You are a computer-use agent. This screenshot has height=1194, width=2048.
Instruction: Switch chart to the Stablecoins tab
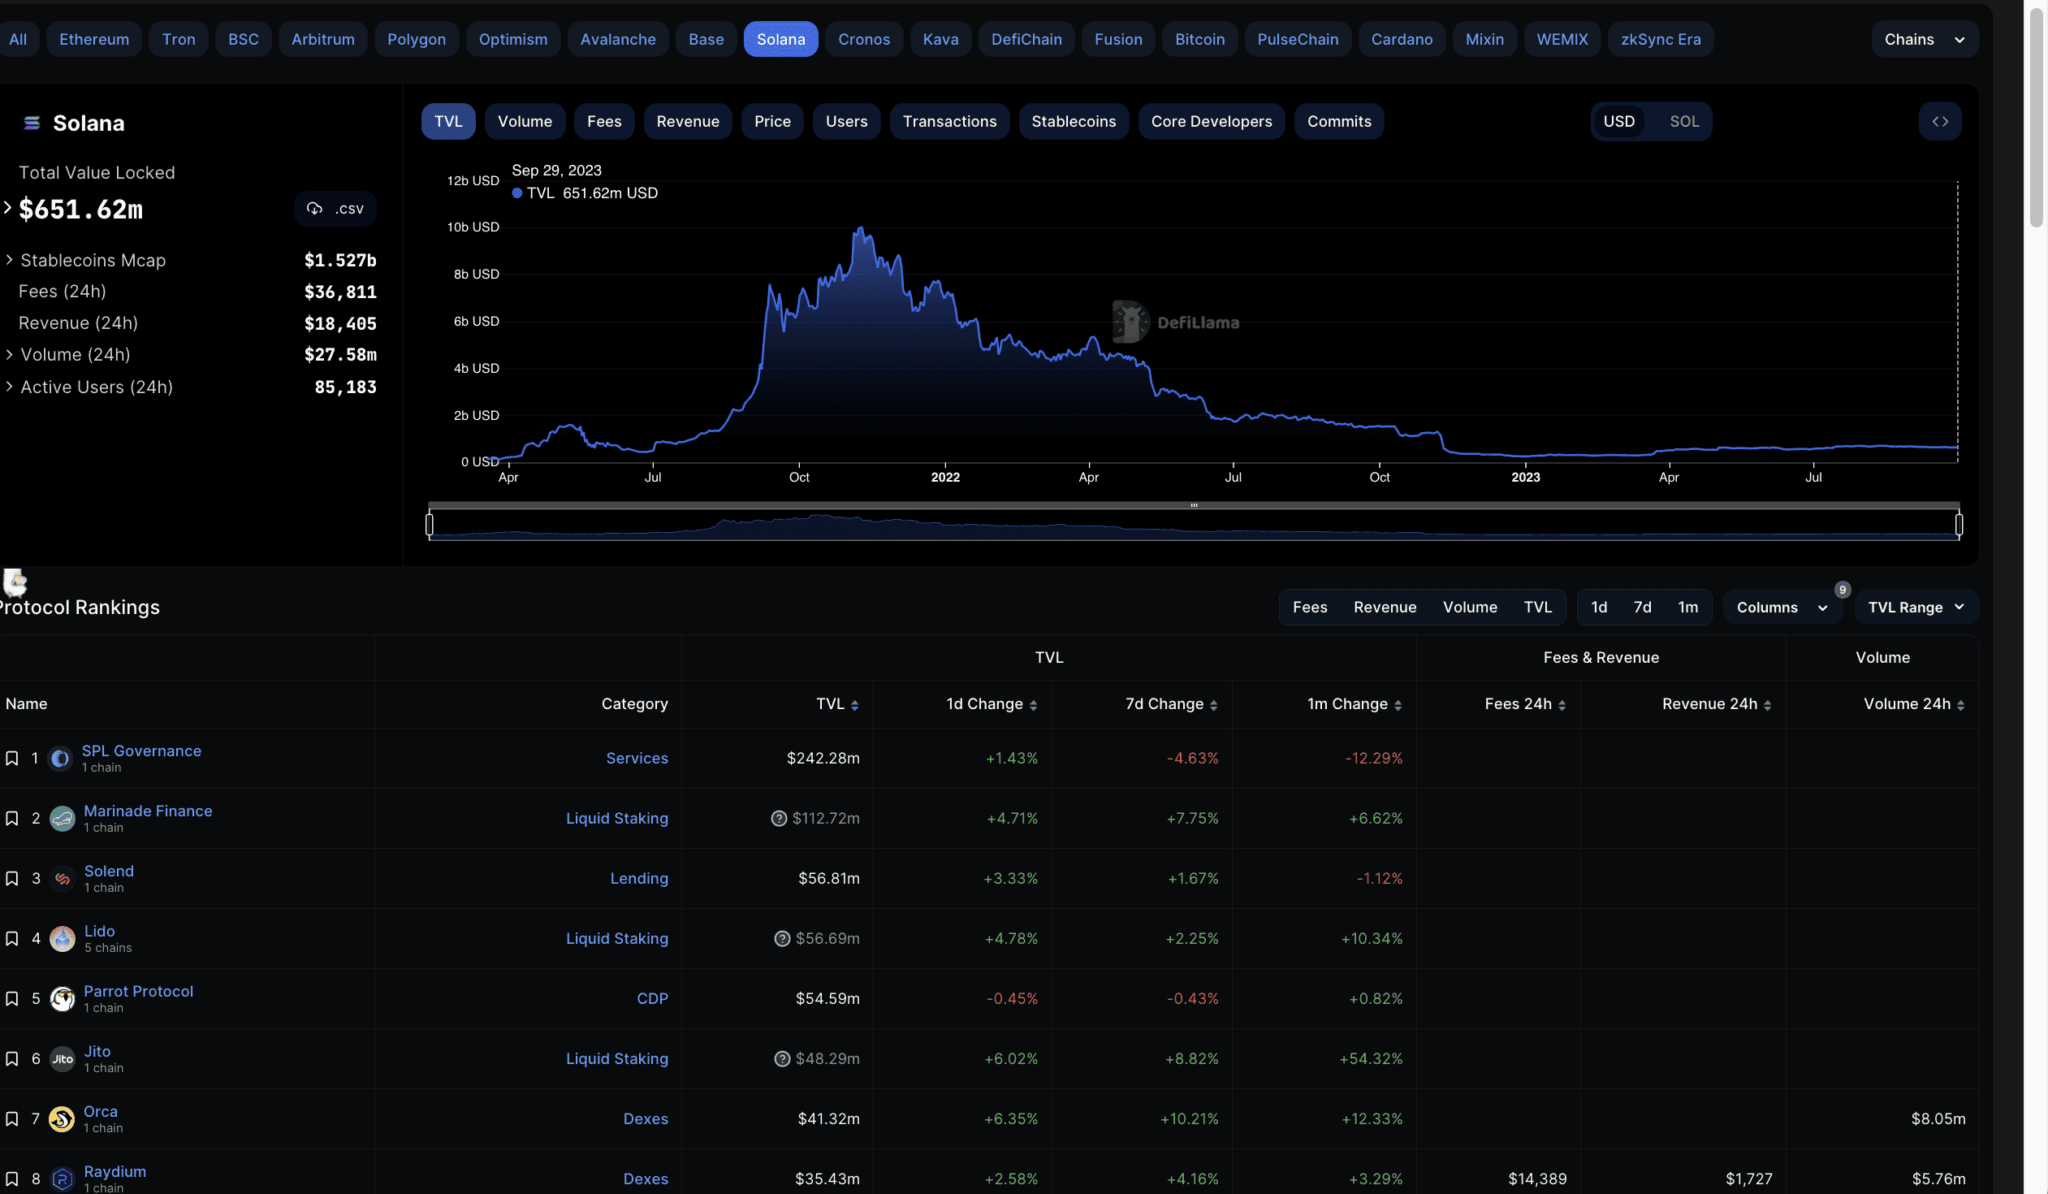(1073, 121)
